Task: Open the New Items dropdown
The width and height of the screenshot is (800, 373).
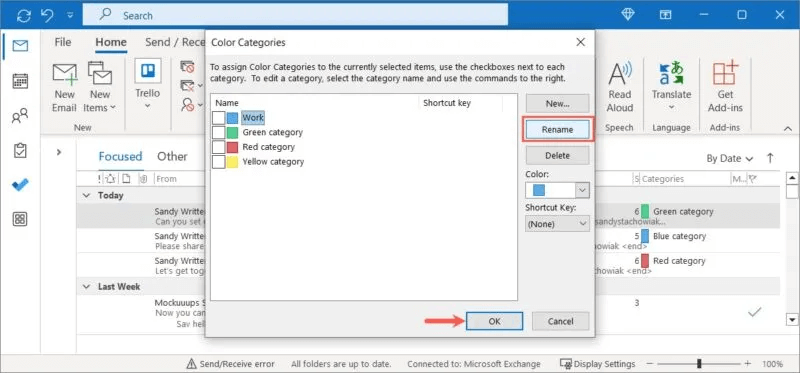Action: (100, 88)
